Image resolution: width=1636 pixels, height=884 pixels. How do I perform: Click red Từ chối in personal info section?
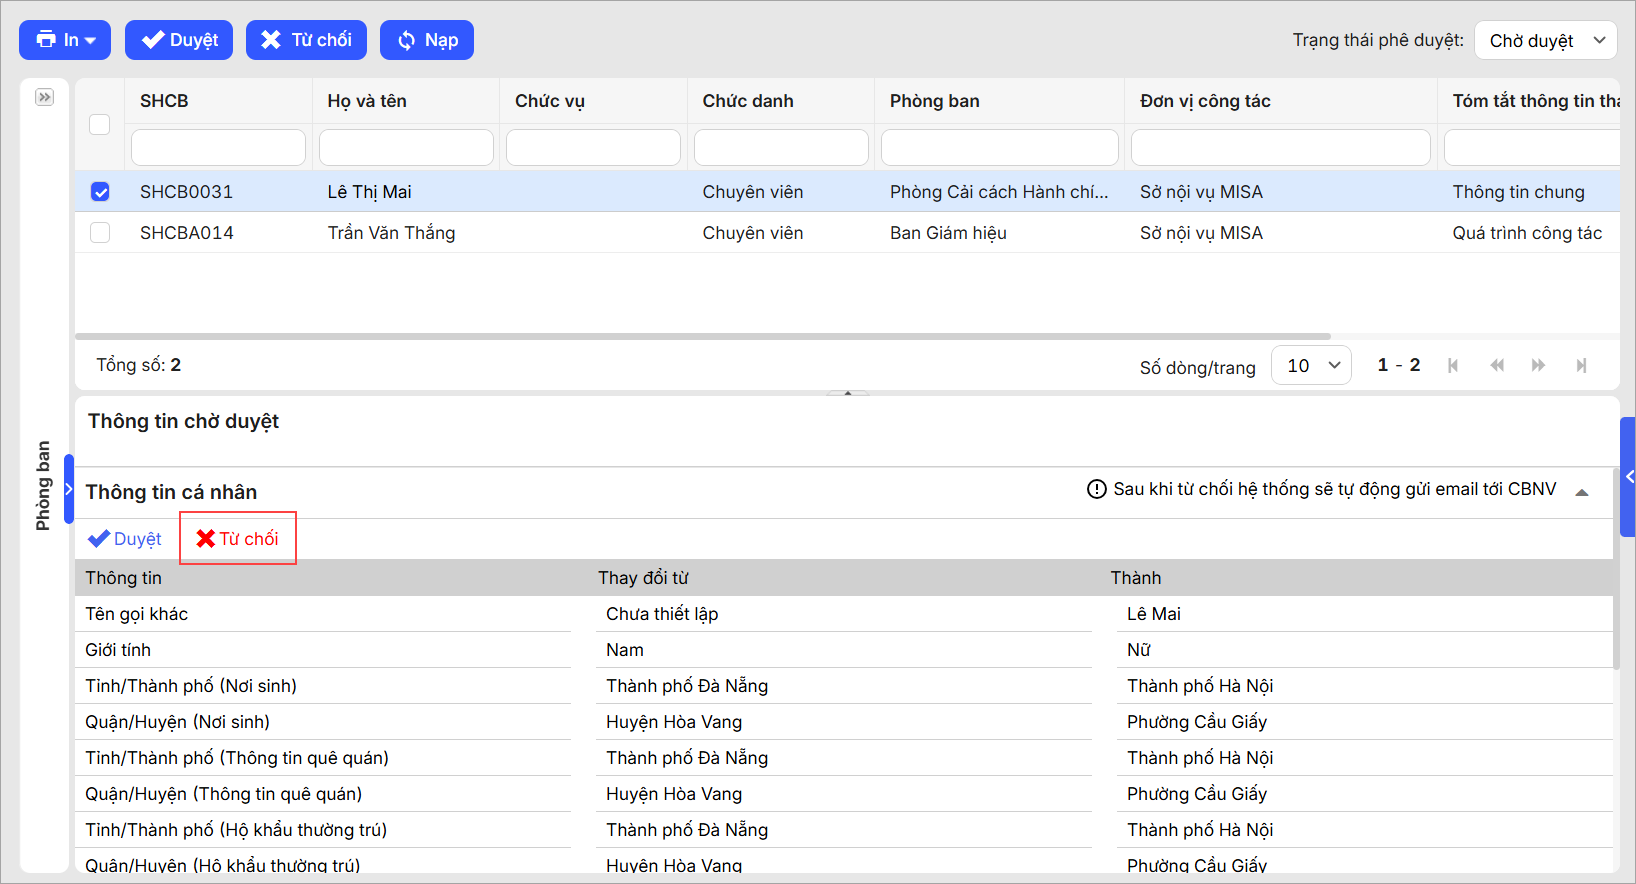[x=238, y=539]
